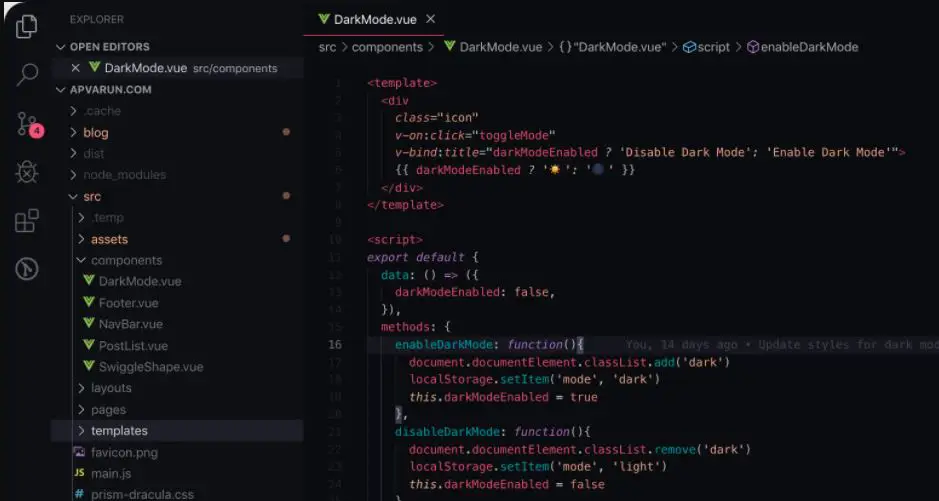Viewport: 939px width, 501px height.
Task: Select the DarkMode.vue editor tab
Action: (375, 19)
